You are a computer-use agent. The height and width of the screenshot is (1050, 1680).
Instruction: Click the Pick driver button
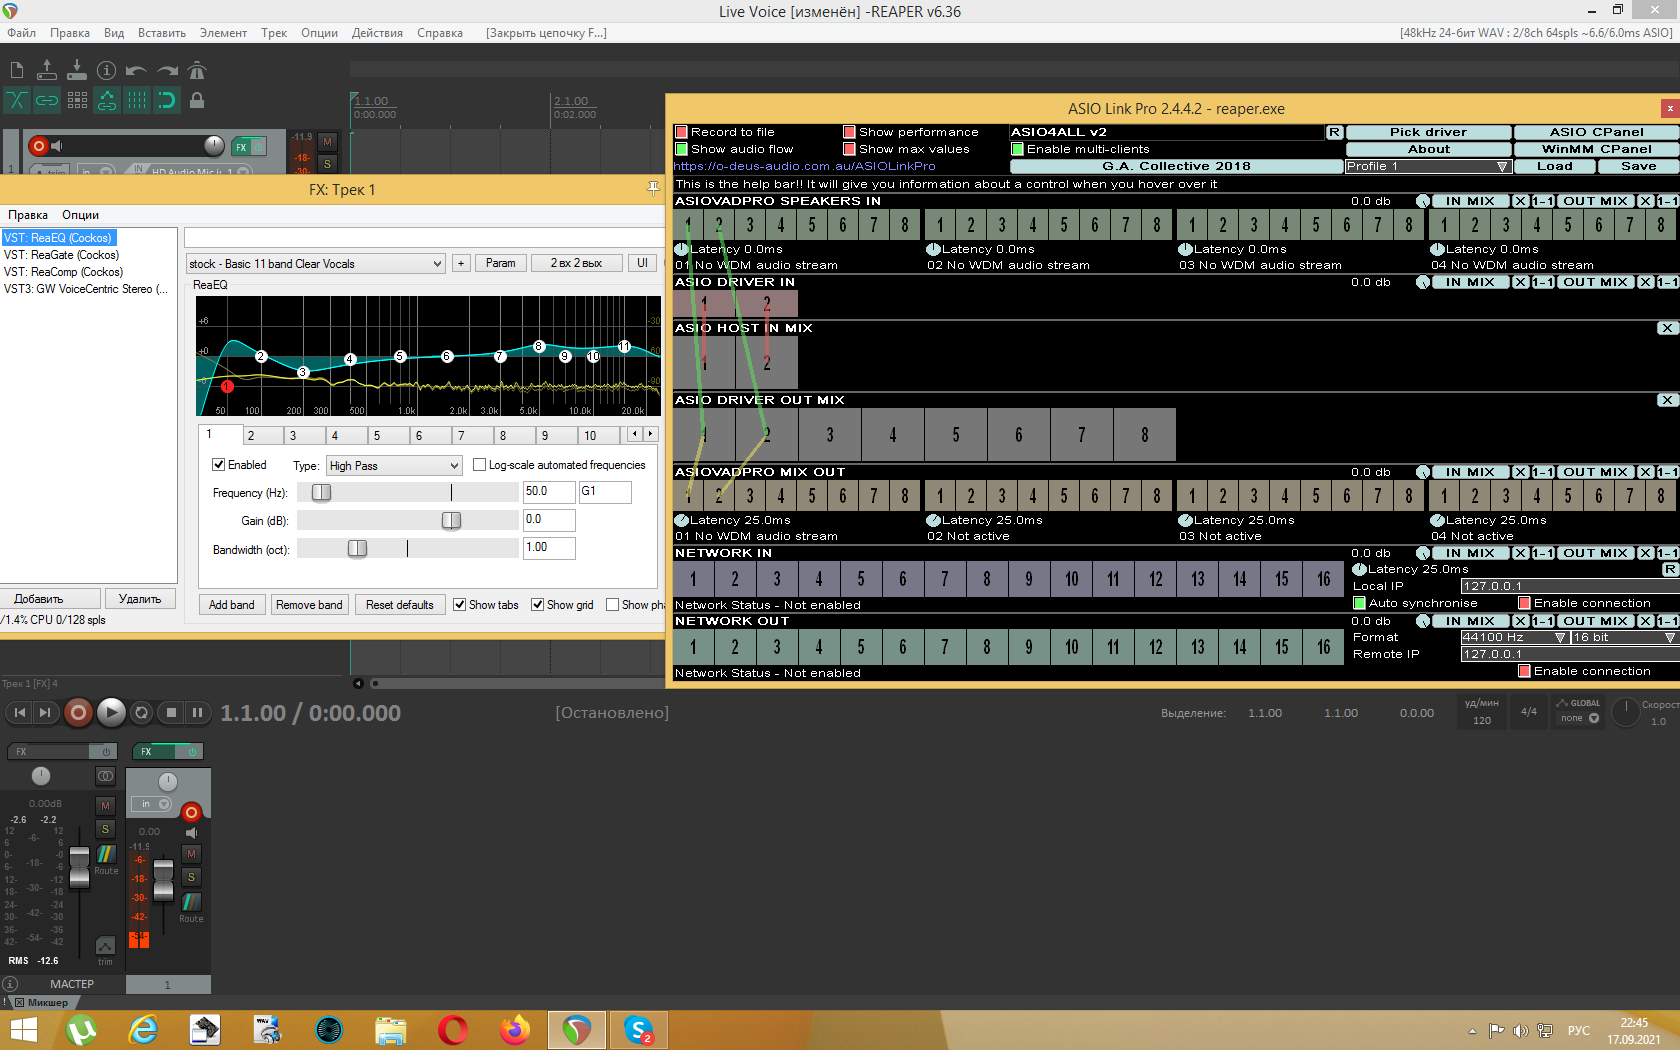click(1428, 132)
